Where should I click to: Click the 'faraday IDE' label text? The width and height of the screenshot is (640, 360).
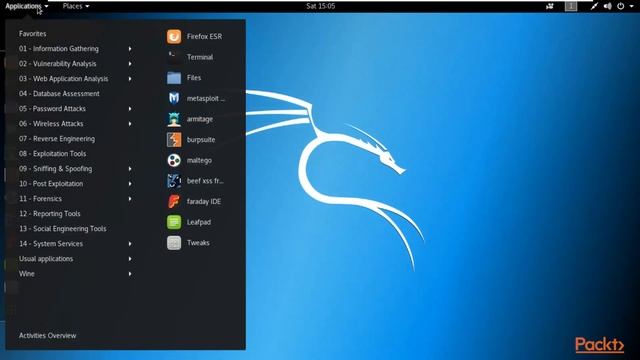(x=204, y=201)
